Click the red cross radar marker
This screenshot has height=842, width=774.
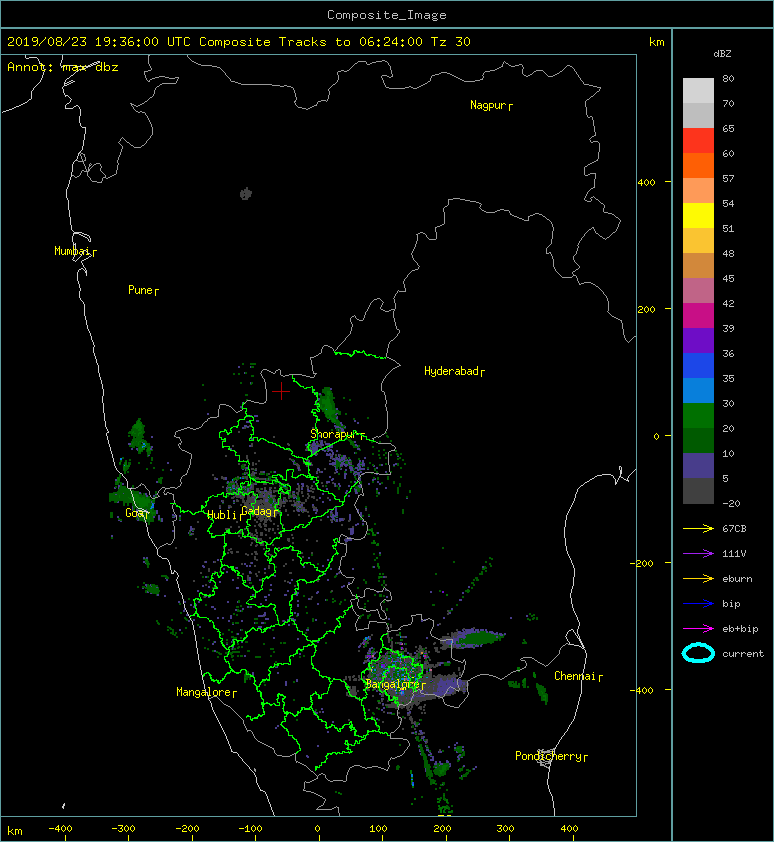[x=281, y=391]
